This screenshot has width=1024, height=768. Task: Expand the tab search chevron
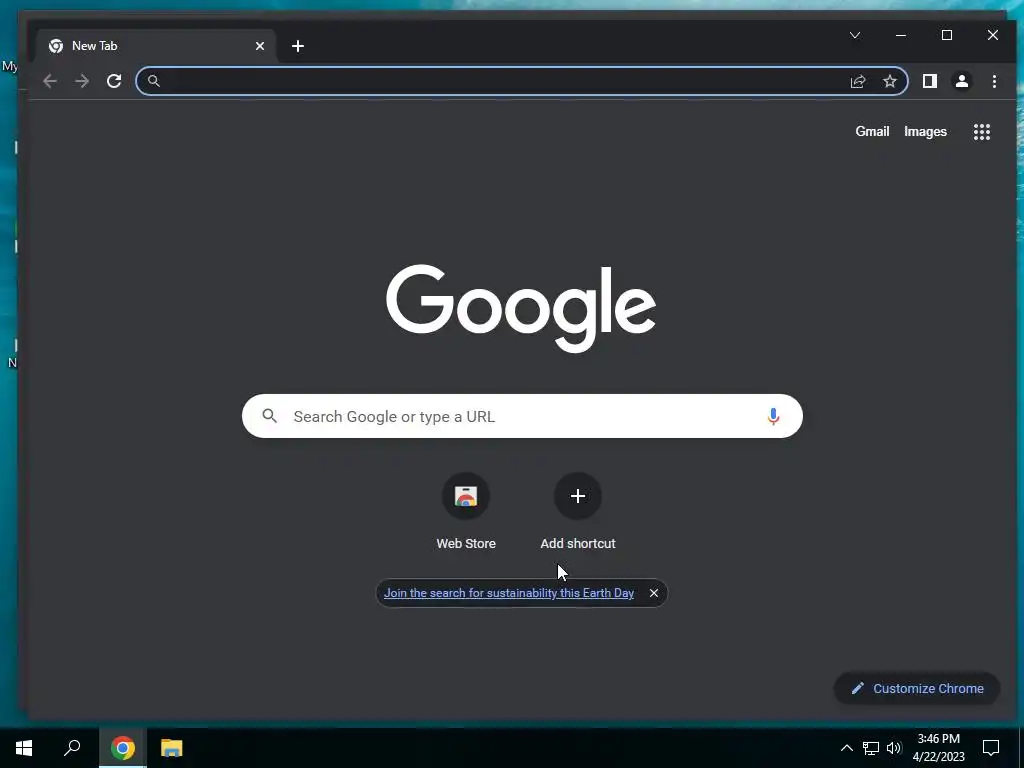click(855, 35)
